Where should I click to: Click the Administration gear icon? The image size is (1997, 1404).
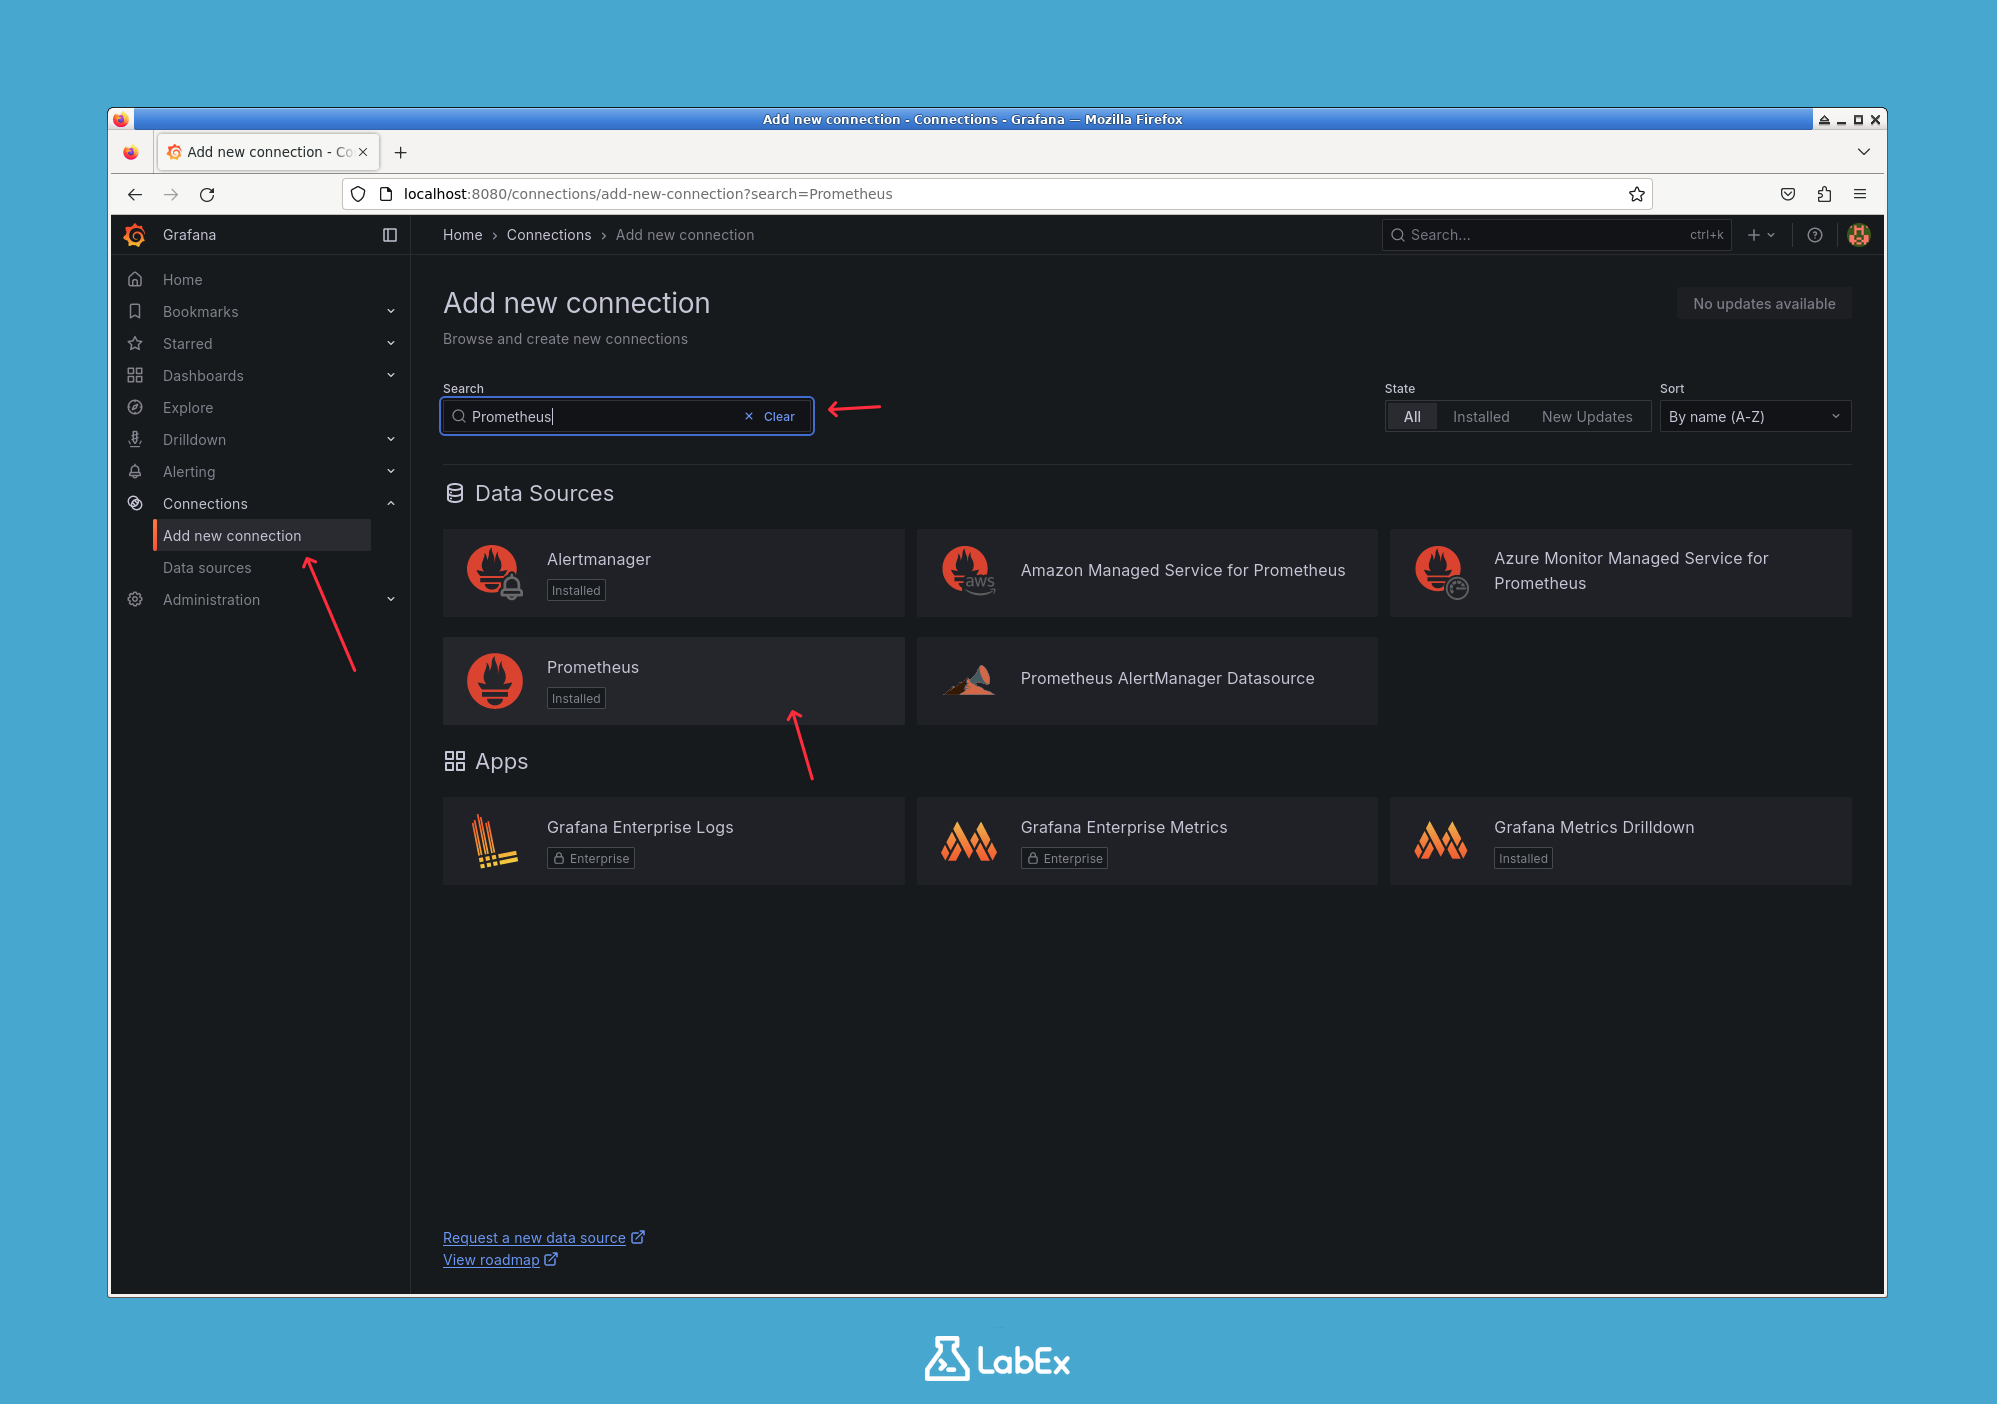click(135, 599)
